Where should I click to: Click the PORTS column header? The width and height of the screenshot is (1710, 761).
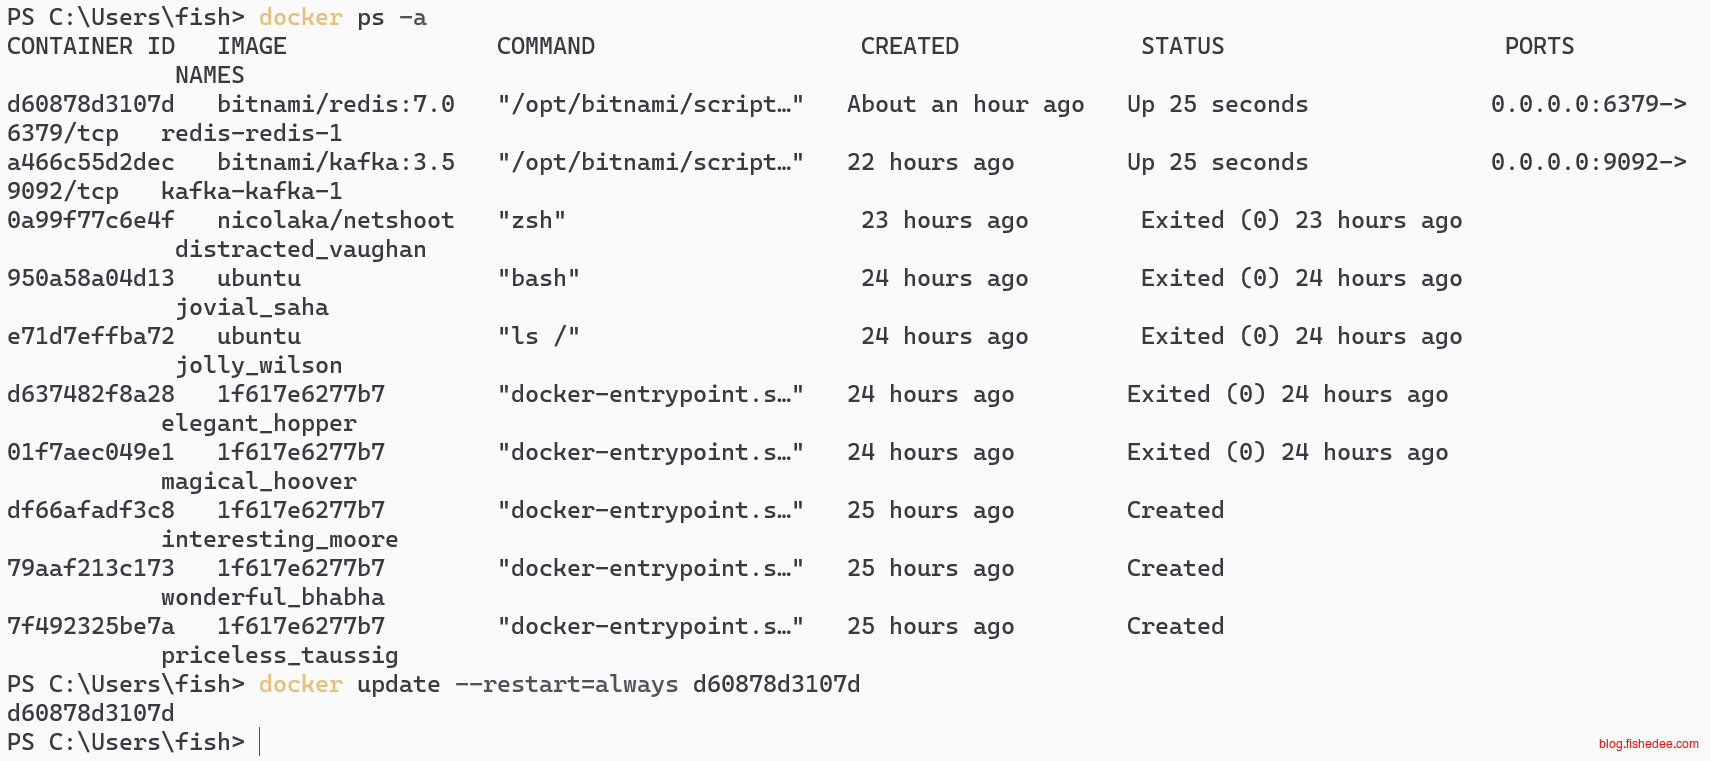(1539, 46)
